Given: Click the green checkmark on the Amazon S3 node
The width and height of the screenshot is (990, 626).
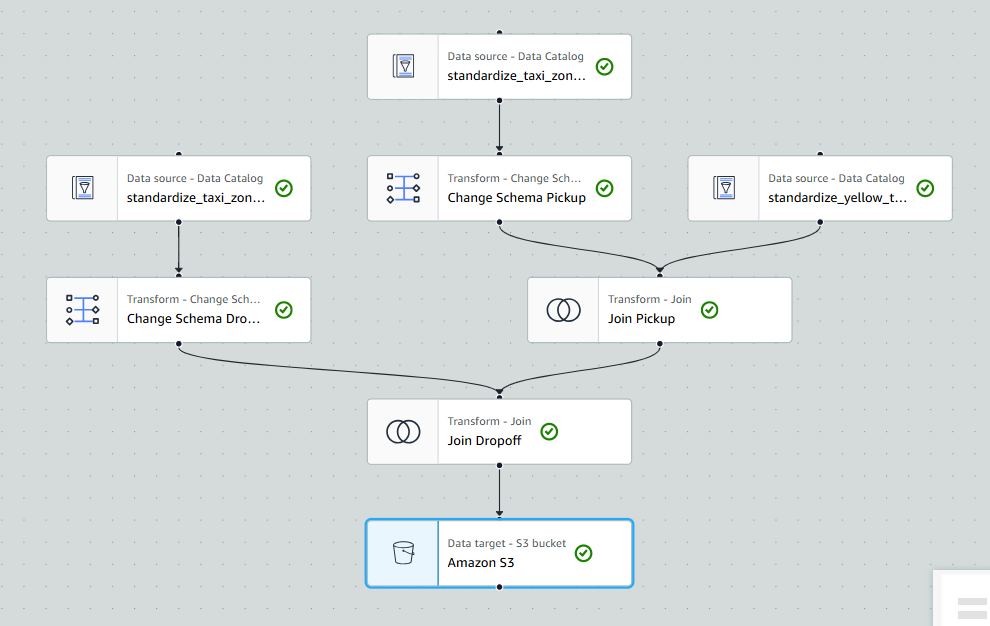Looking at the screenshot, I should click(584, 553).
